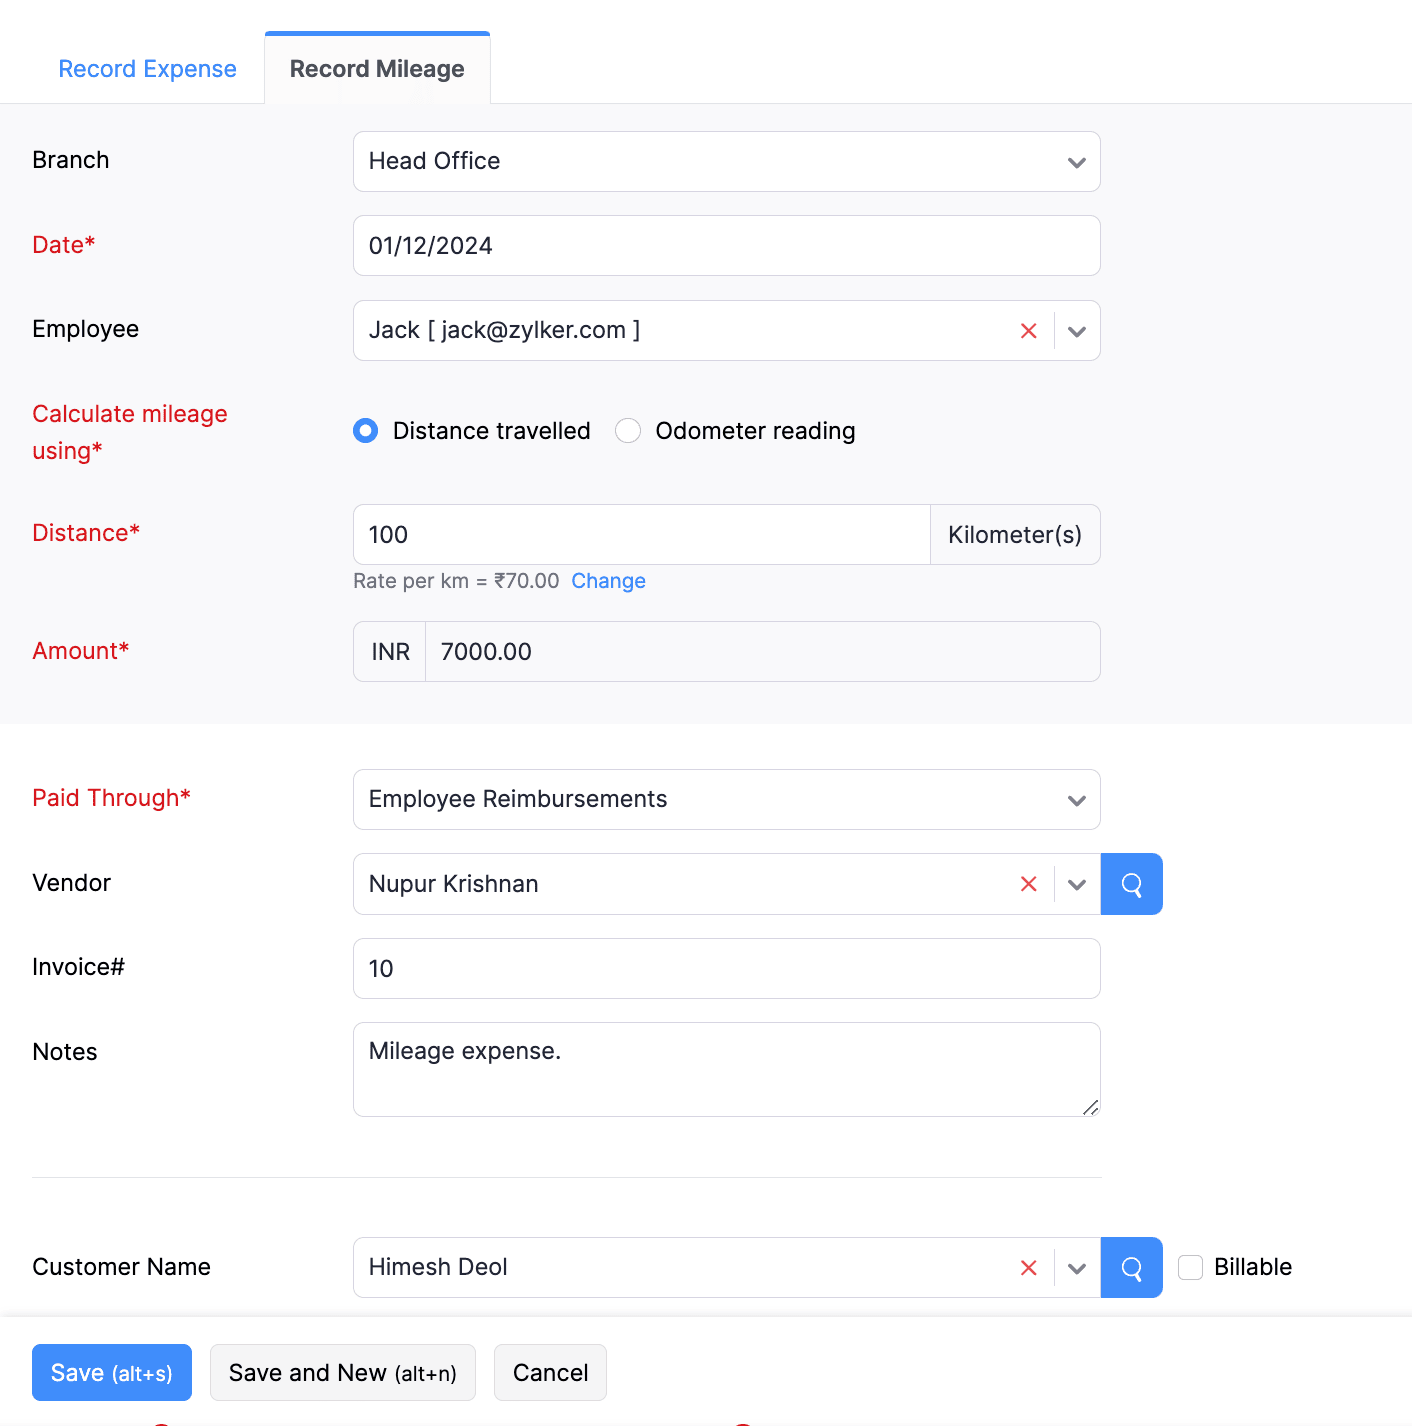Image resolution: width=1412 pixels, height=1426 pixels.
Task: Clear the Vendor Nupur Krishnan selection
Action: tap(1028, 884)
